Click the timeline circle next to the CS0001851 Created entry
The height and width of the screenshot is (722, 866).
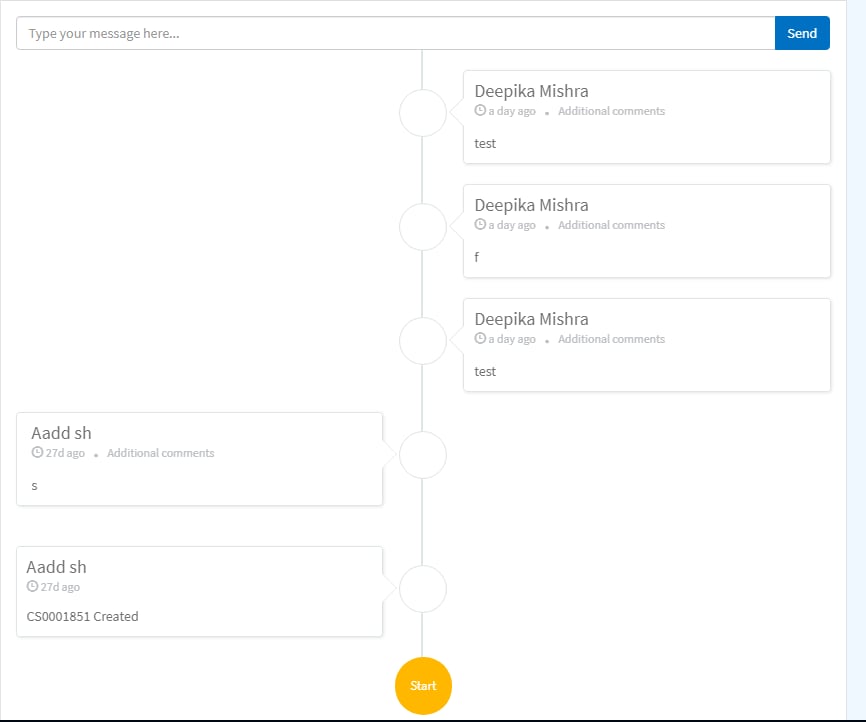click(423, 588)
